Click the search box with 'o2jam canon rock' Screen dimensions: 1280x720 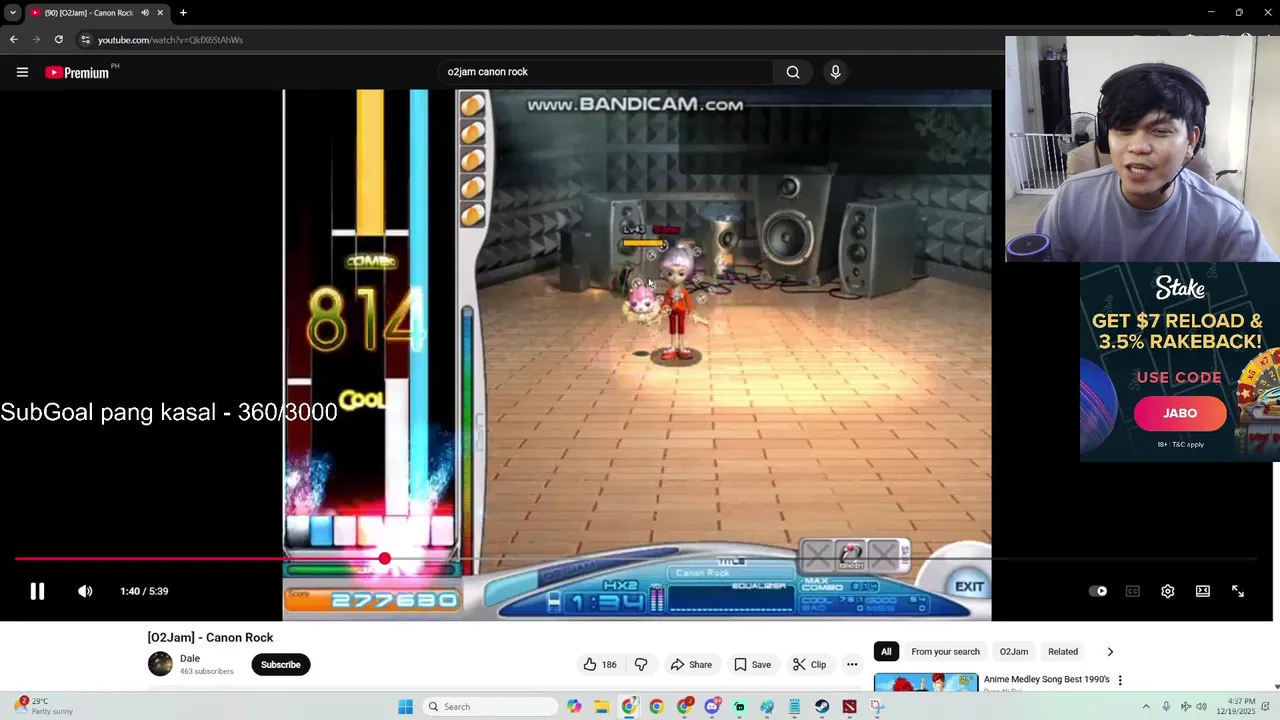click(x=605, y=72)
